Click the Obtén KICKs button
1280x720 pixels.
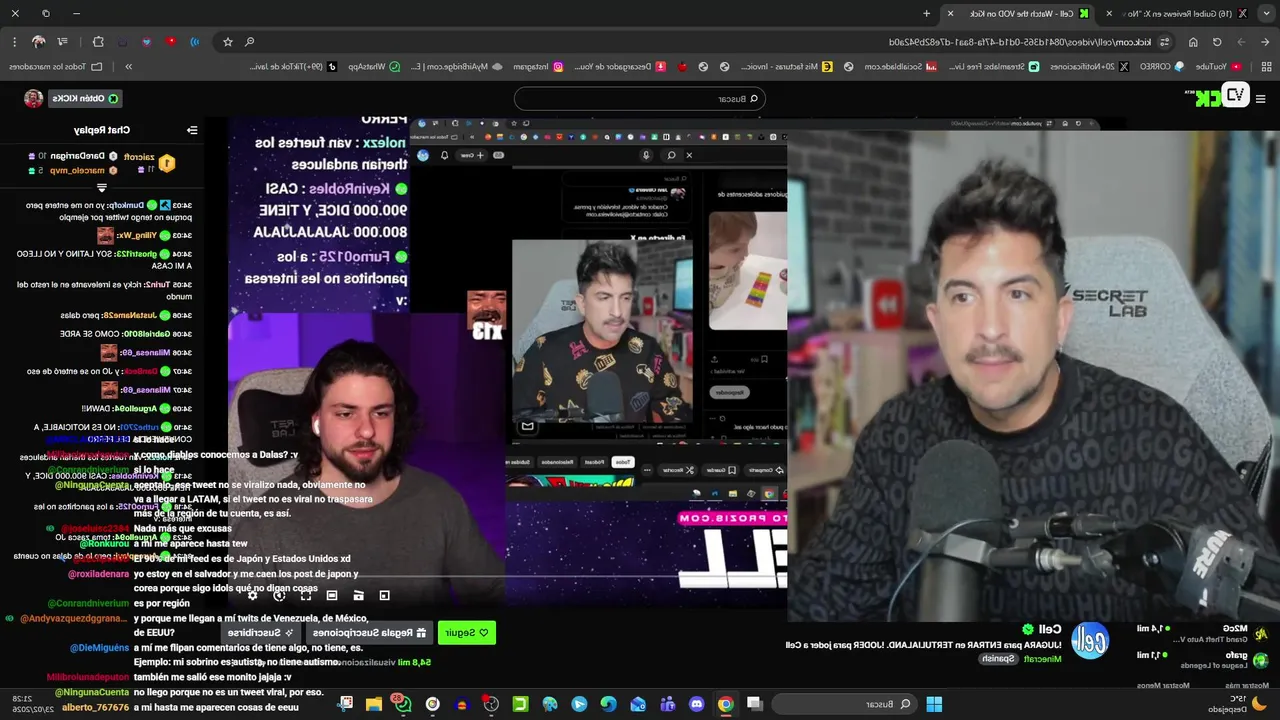[86, 98]
